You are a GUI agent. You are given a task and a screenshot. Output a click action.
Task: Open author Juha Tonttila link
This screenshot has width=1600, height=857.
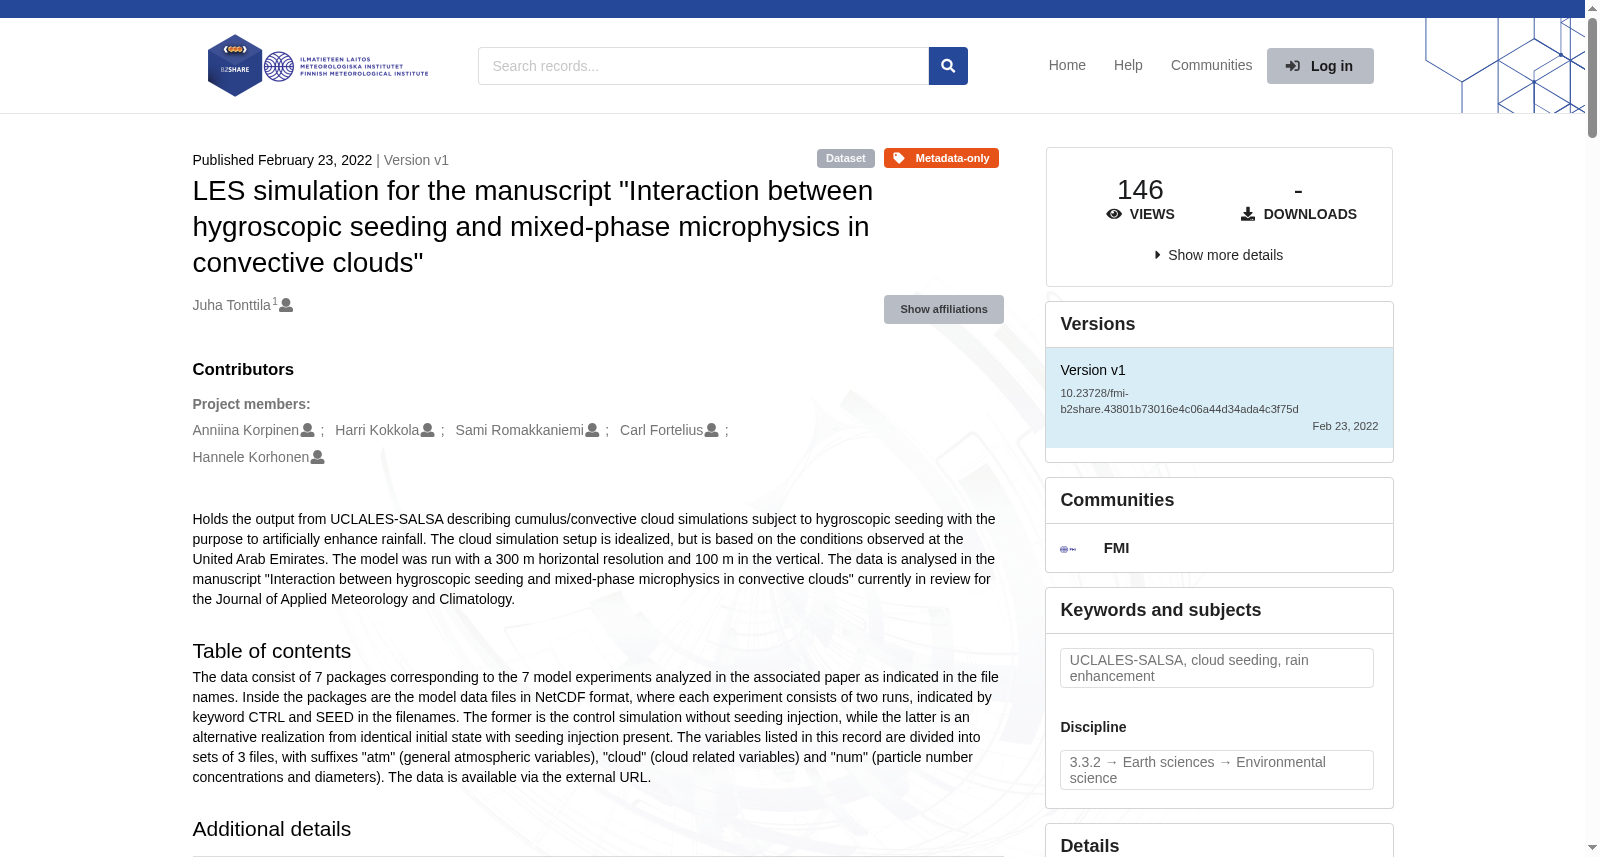tap(231, 305)
